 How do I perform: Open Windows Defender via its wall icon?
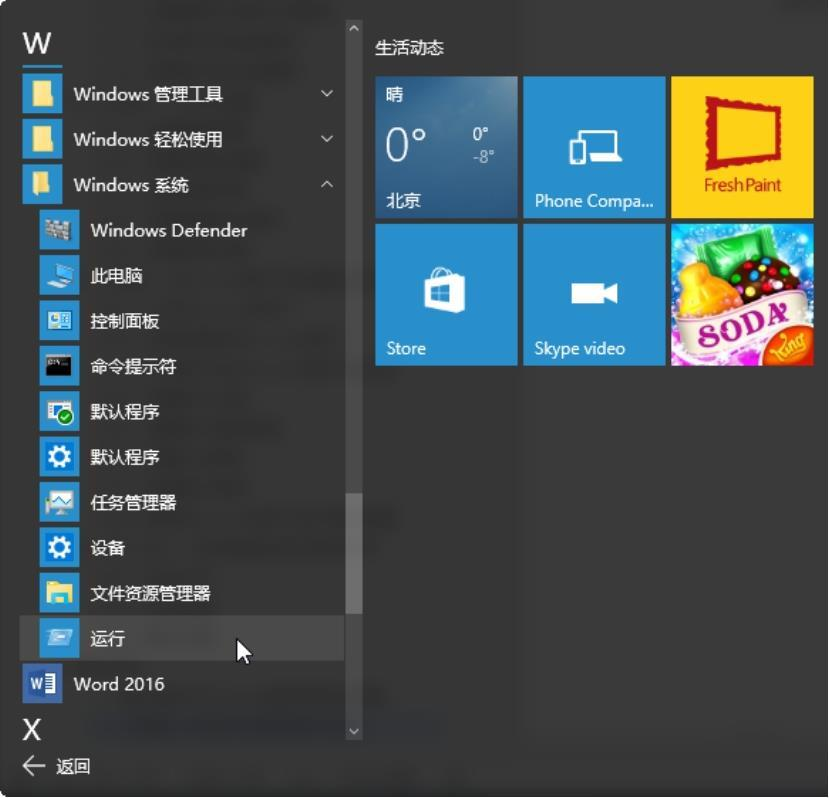click(x=59, y=230)
